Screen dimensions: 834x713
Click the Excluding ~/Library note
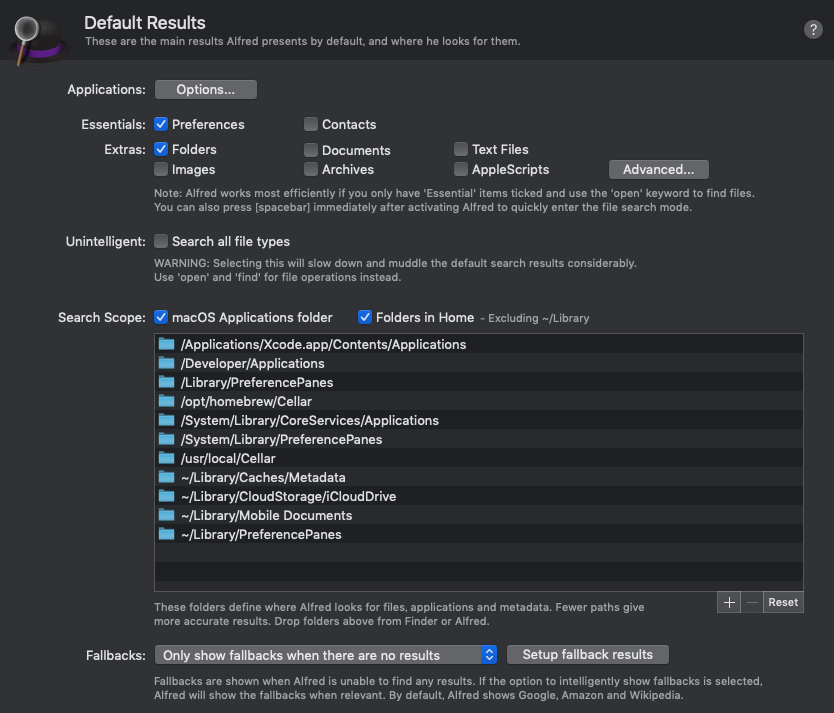coord(535,318)
